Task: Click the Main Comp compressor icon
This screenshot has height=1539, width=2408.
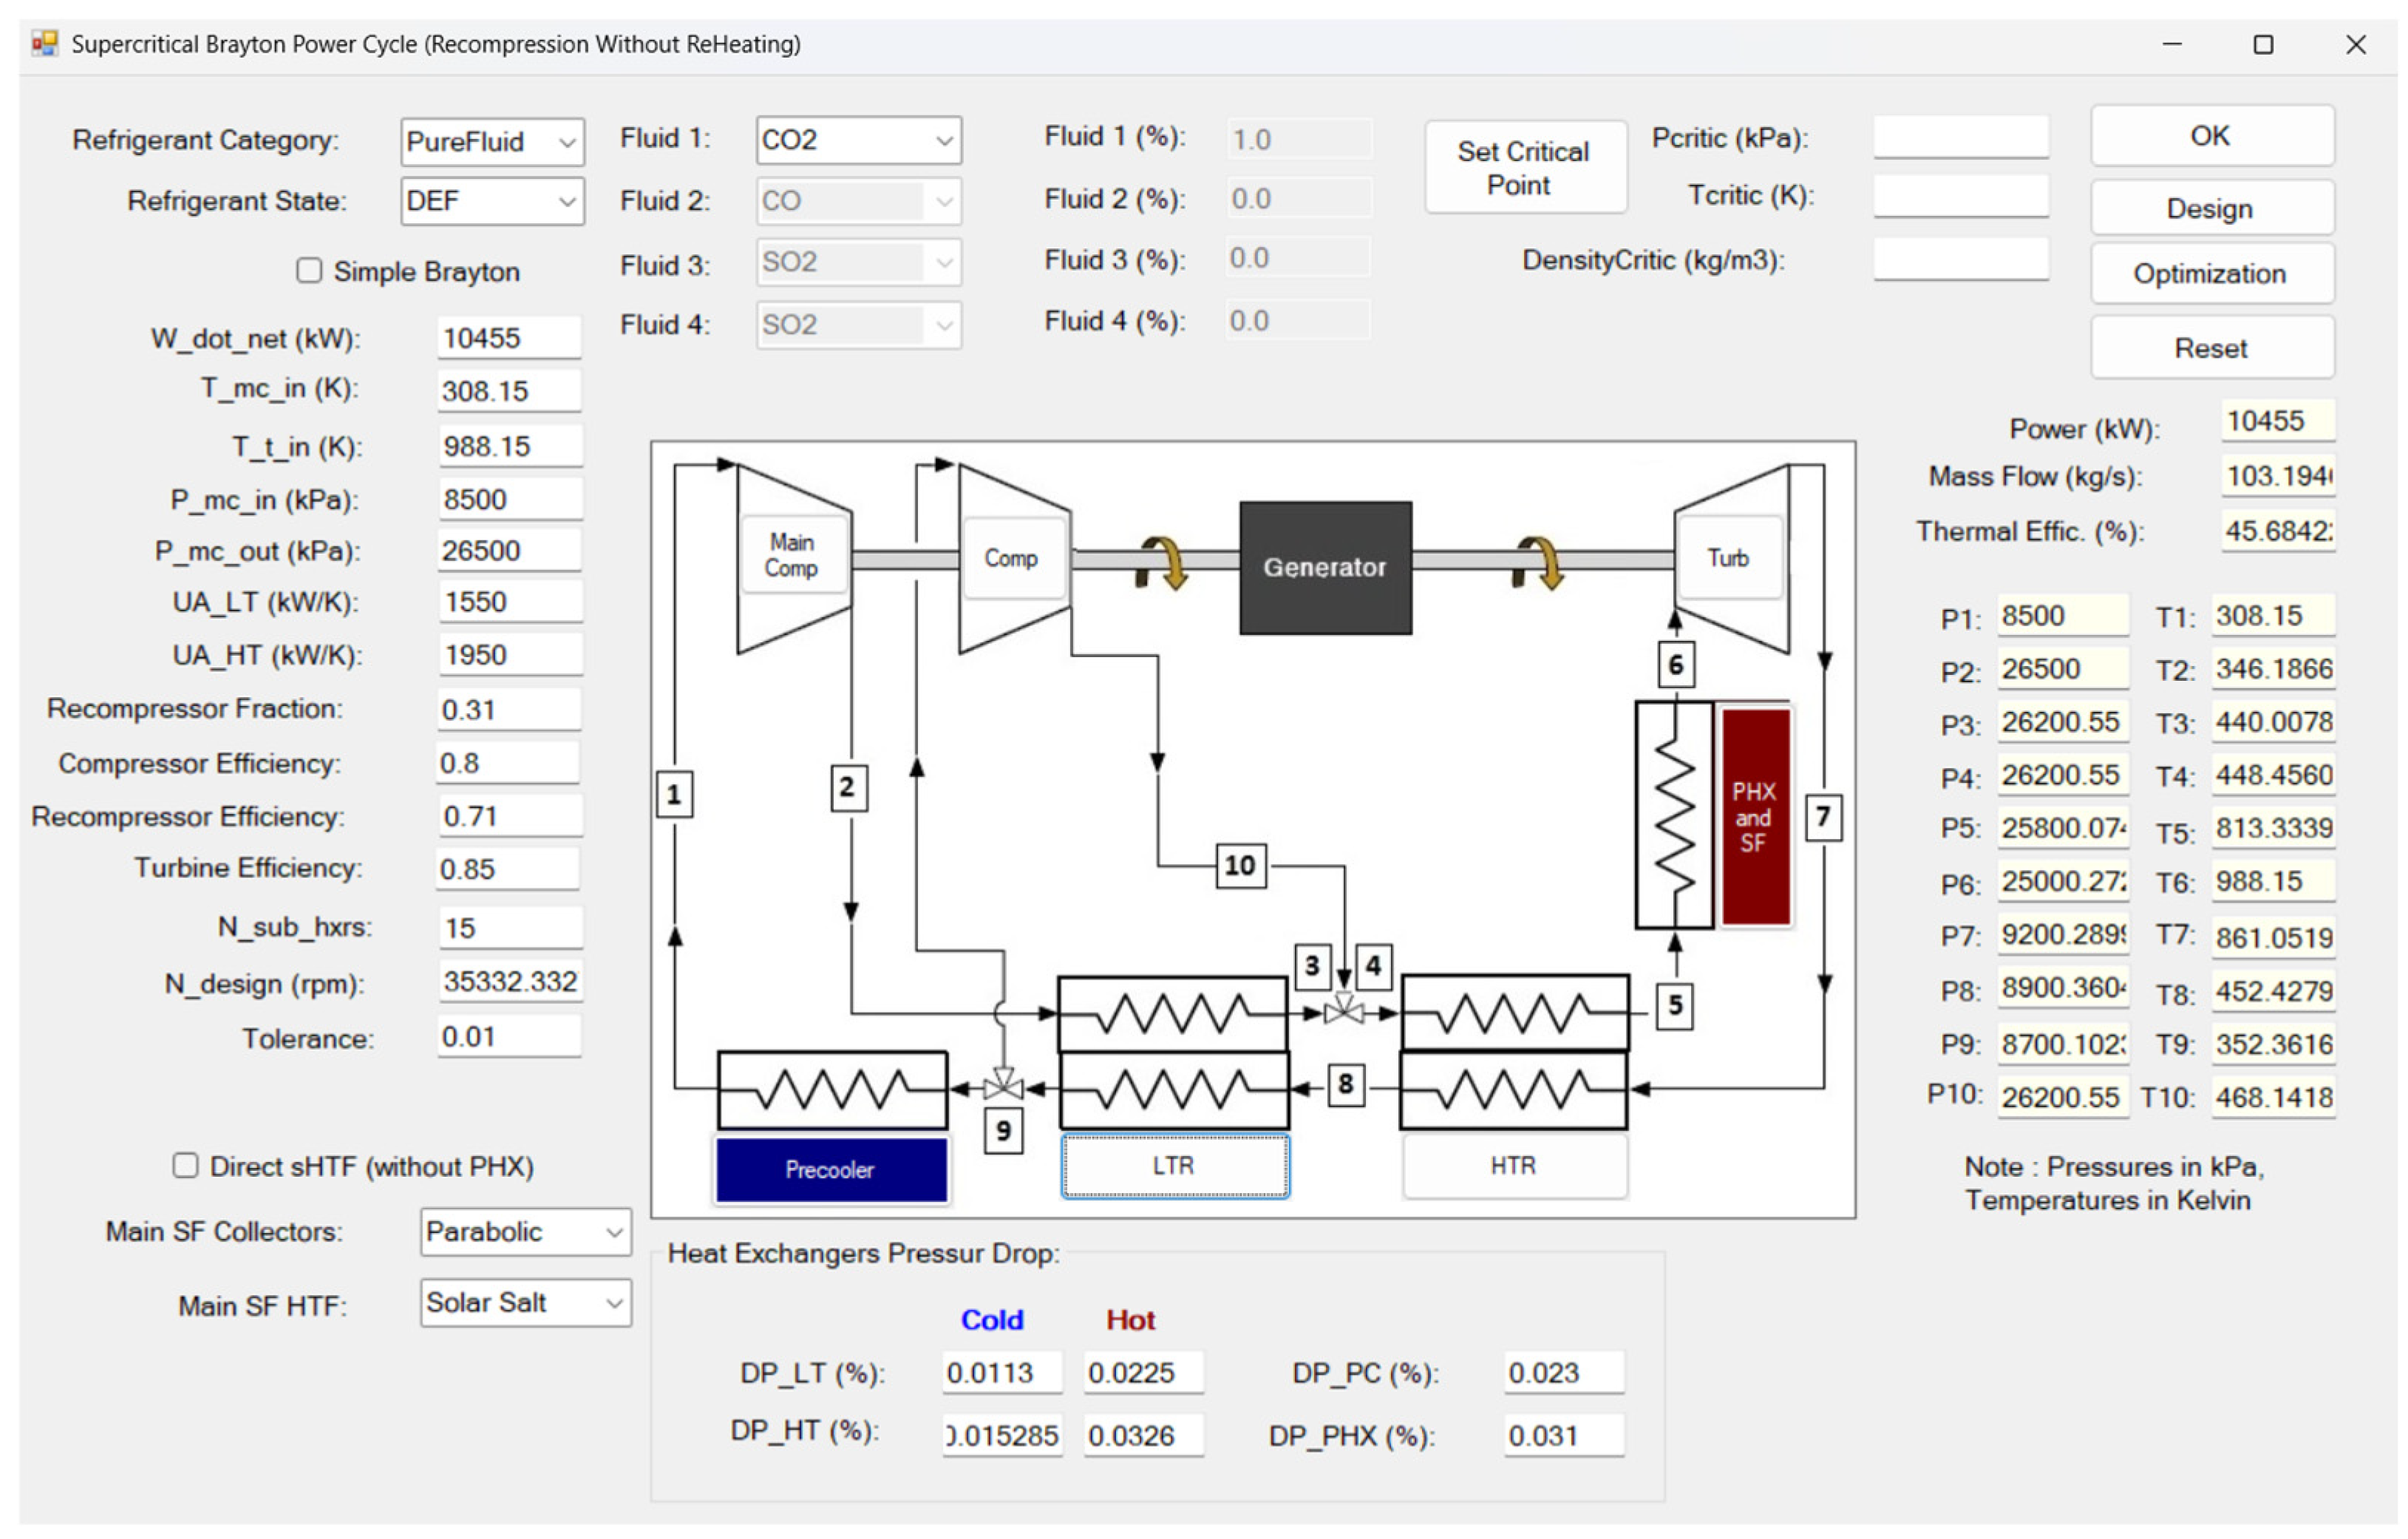Action: (x=792, y=556)
